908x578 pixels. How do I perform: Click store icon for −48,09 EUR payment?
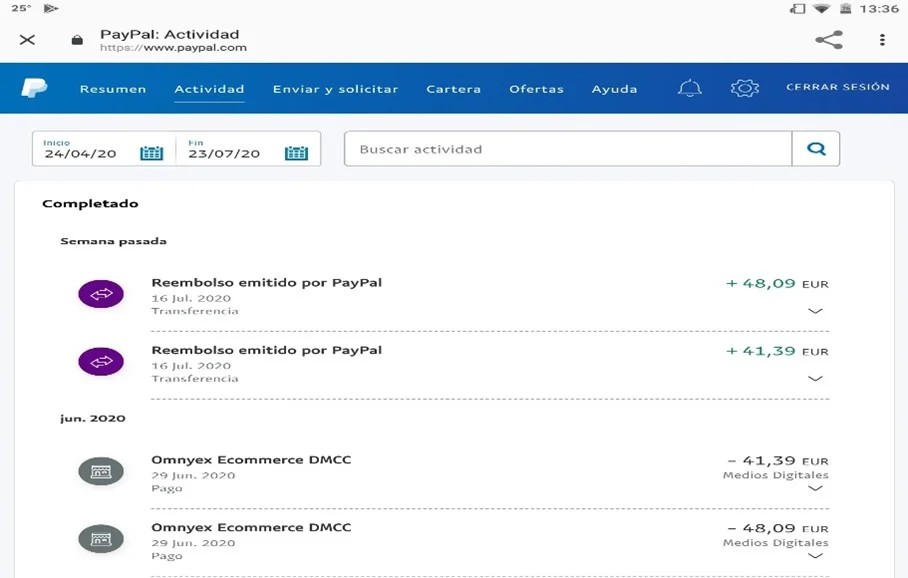tap(101, 539)
